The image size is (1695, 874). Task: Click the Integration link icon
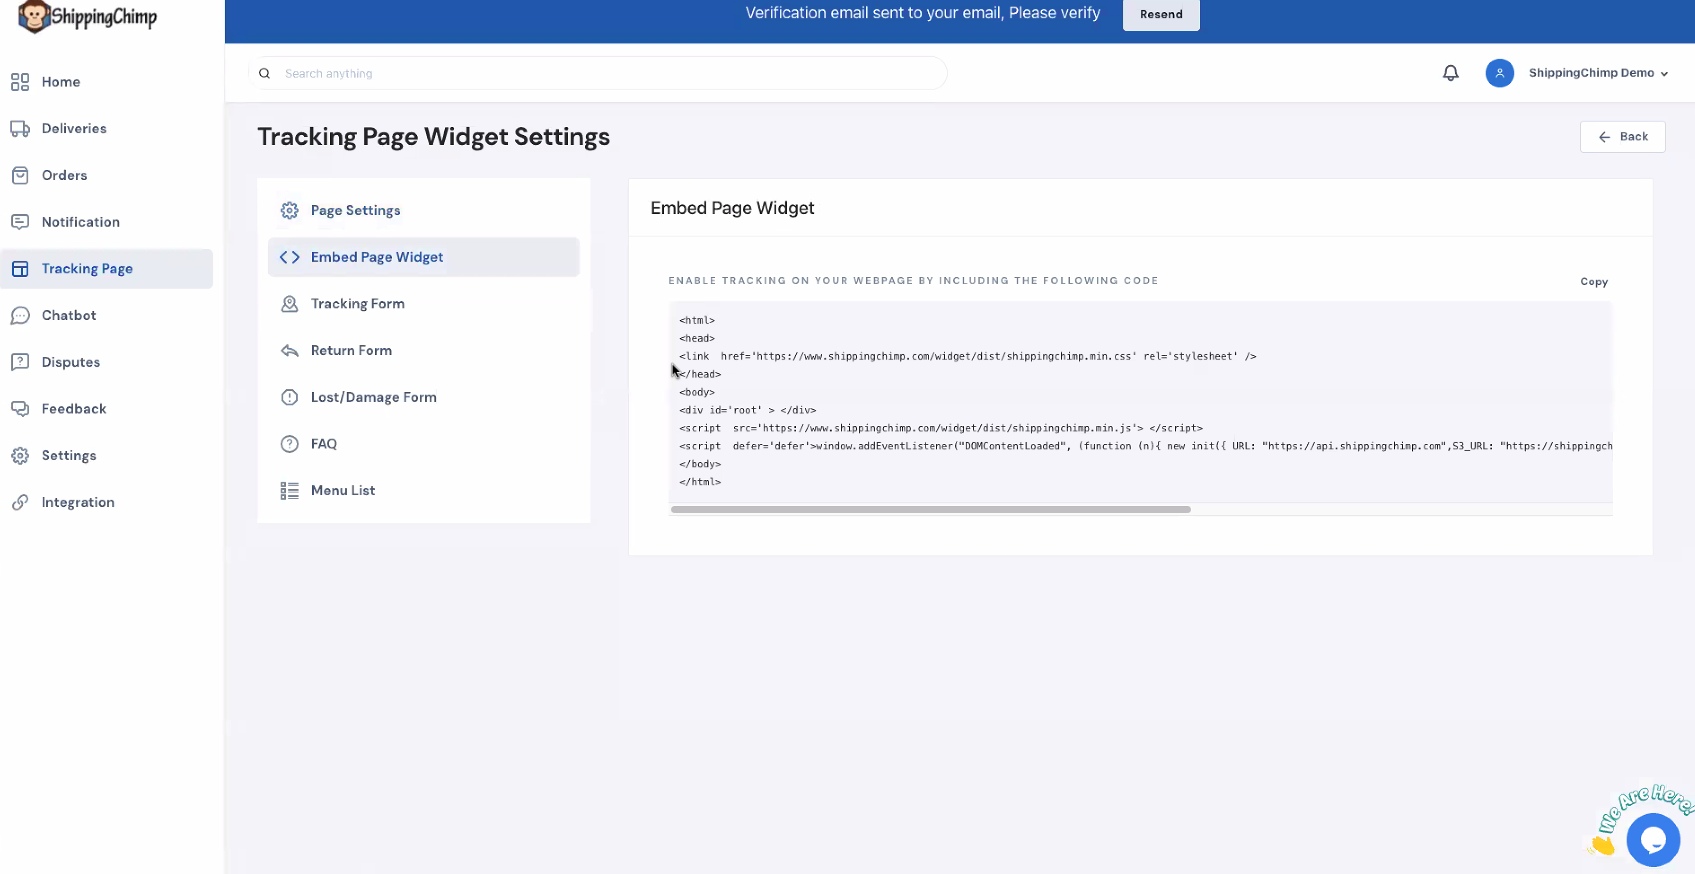(20, 503)
